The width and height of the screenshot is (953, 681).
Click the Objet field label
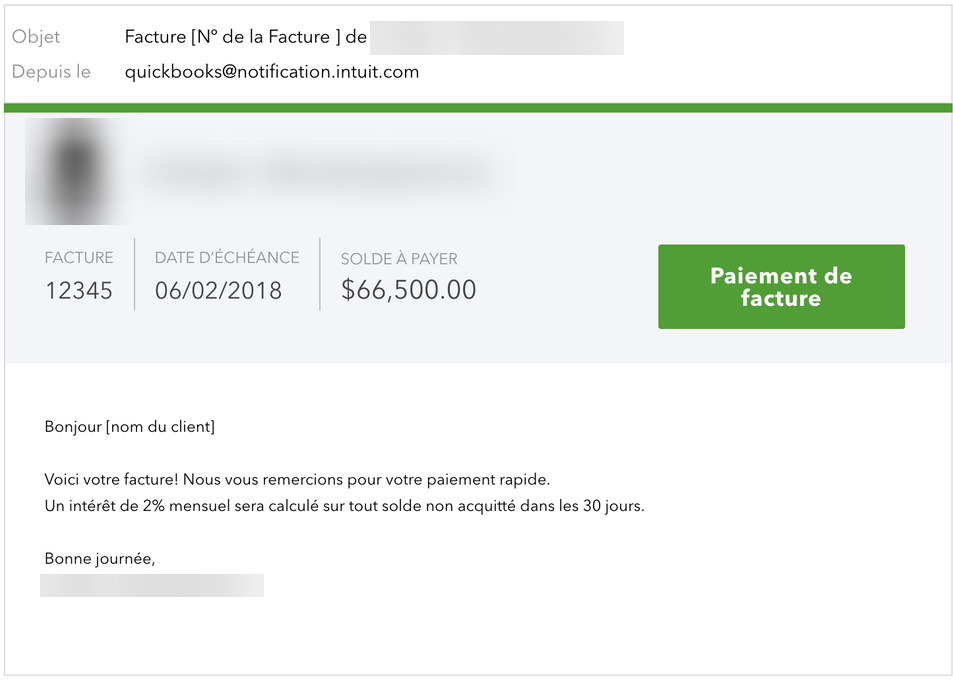click(x=36, y=37)
